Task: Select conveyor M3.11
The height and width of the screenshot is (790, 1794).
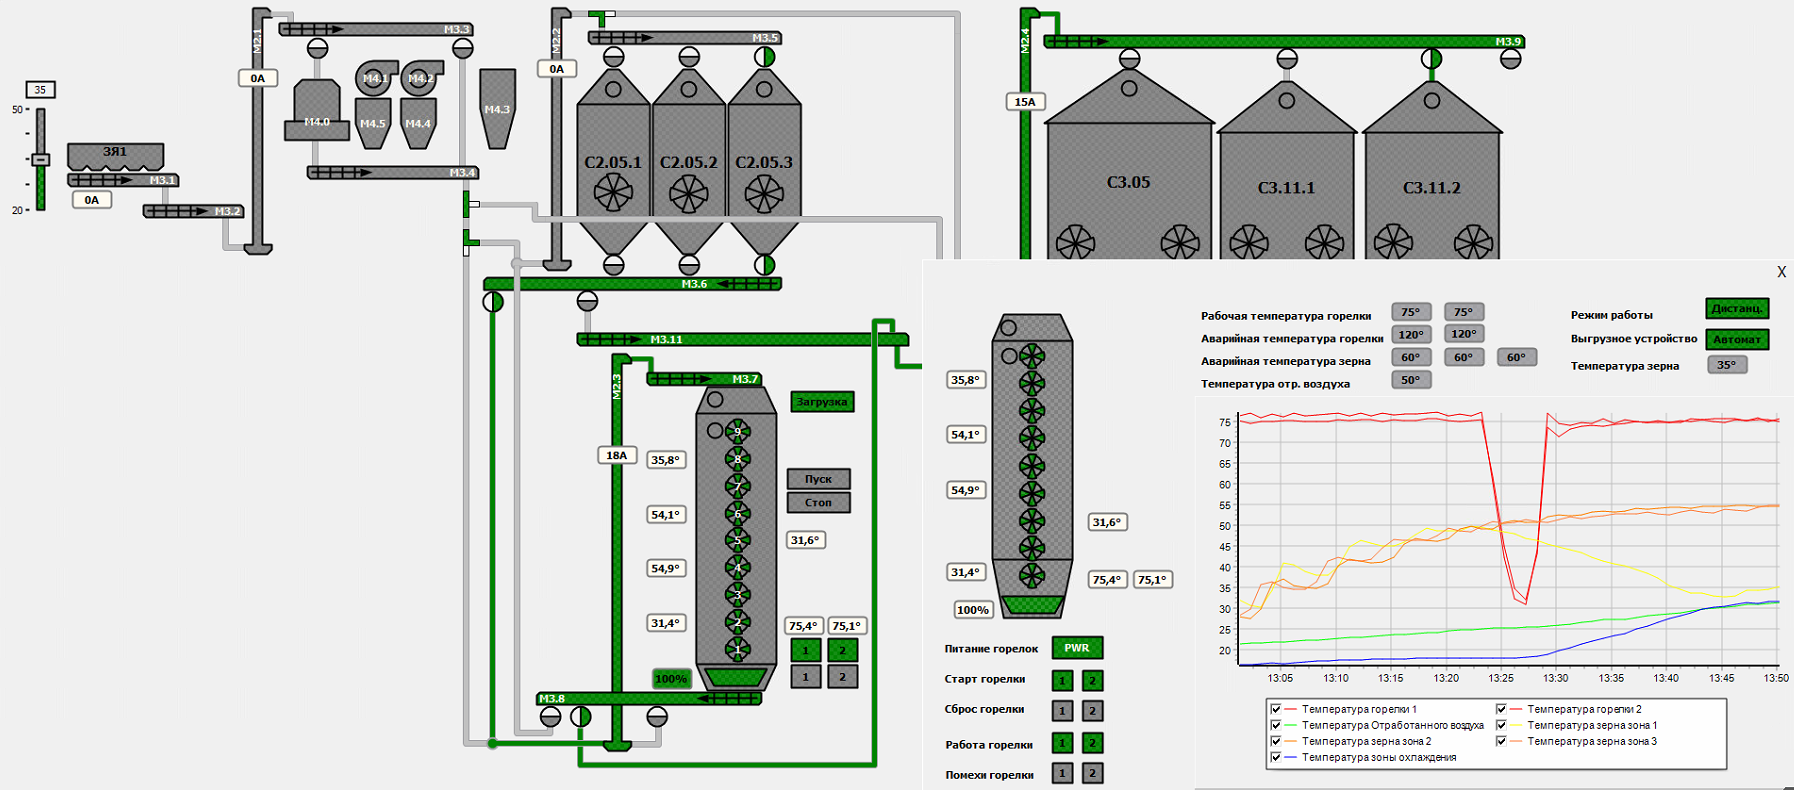Action: [x=742, y=340]
